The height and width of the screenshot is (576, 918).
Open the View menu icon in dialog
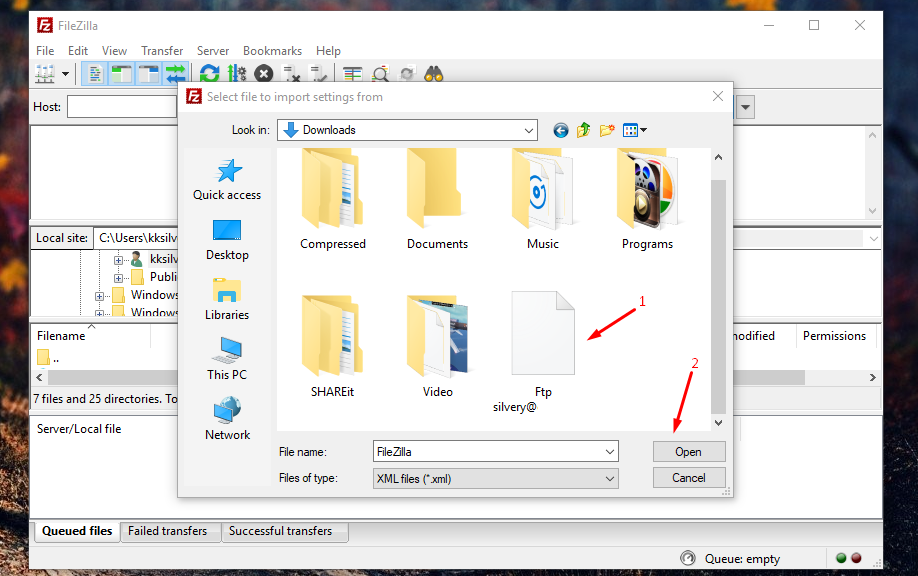click(635, 130)
